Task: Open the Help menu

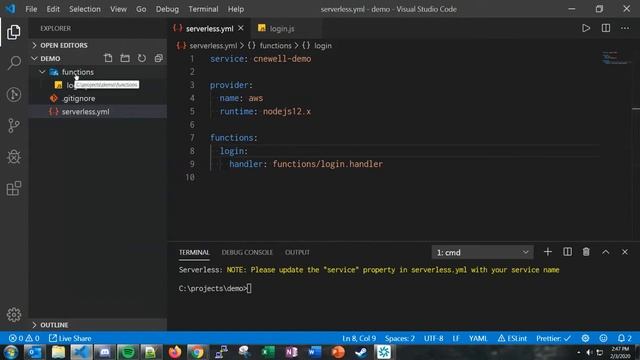Action: point(236,9)
